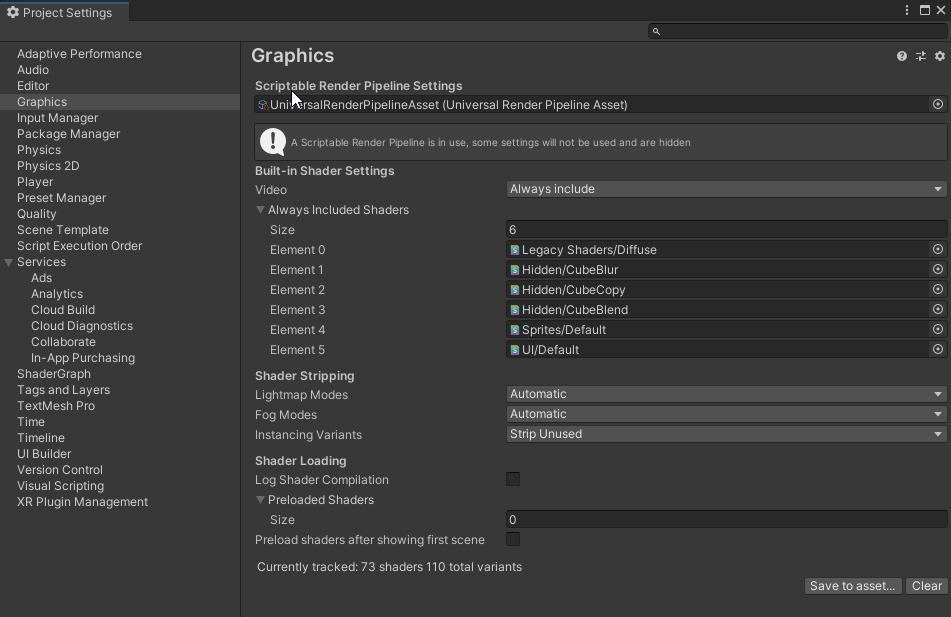
Task: Click the Save to asset button
Action: coord(852,586)
